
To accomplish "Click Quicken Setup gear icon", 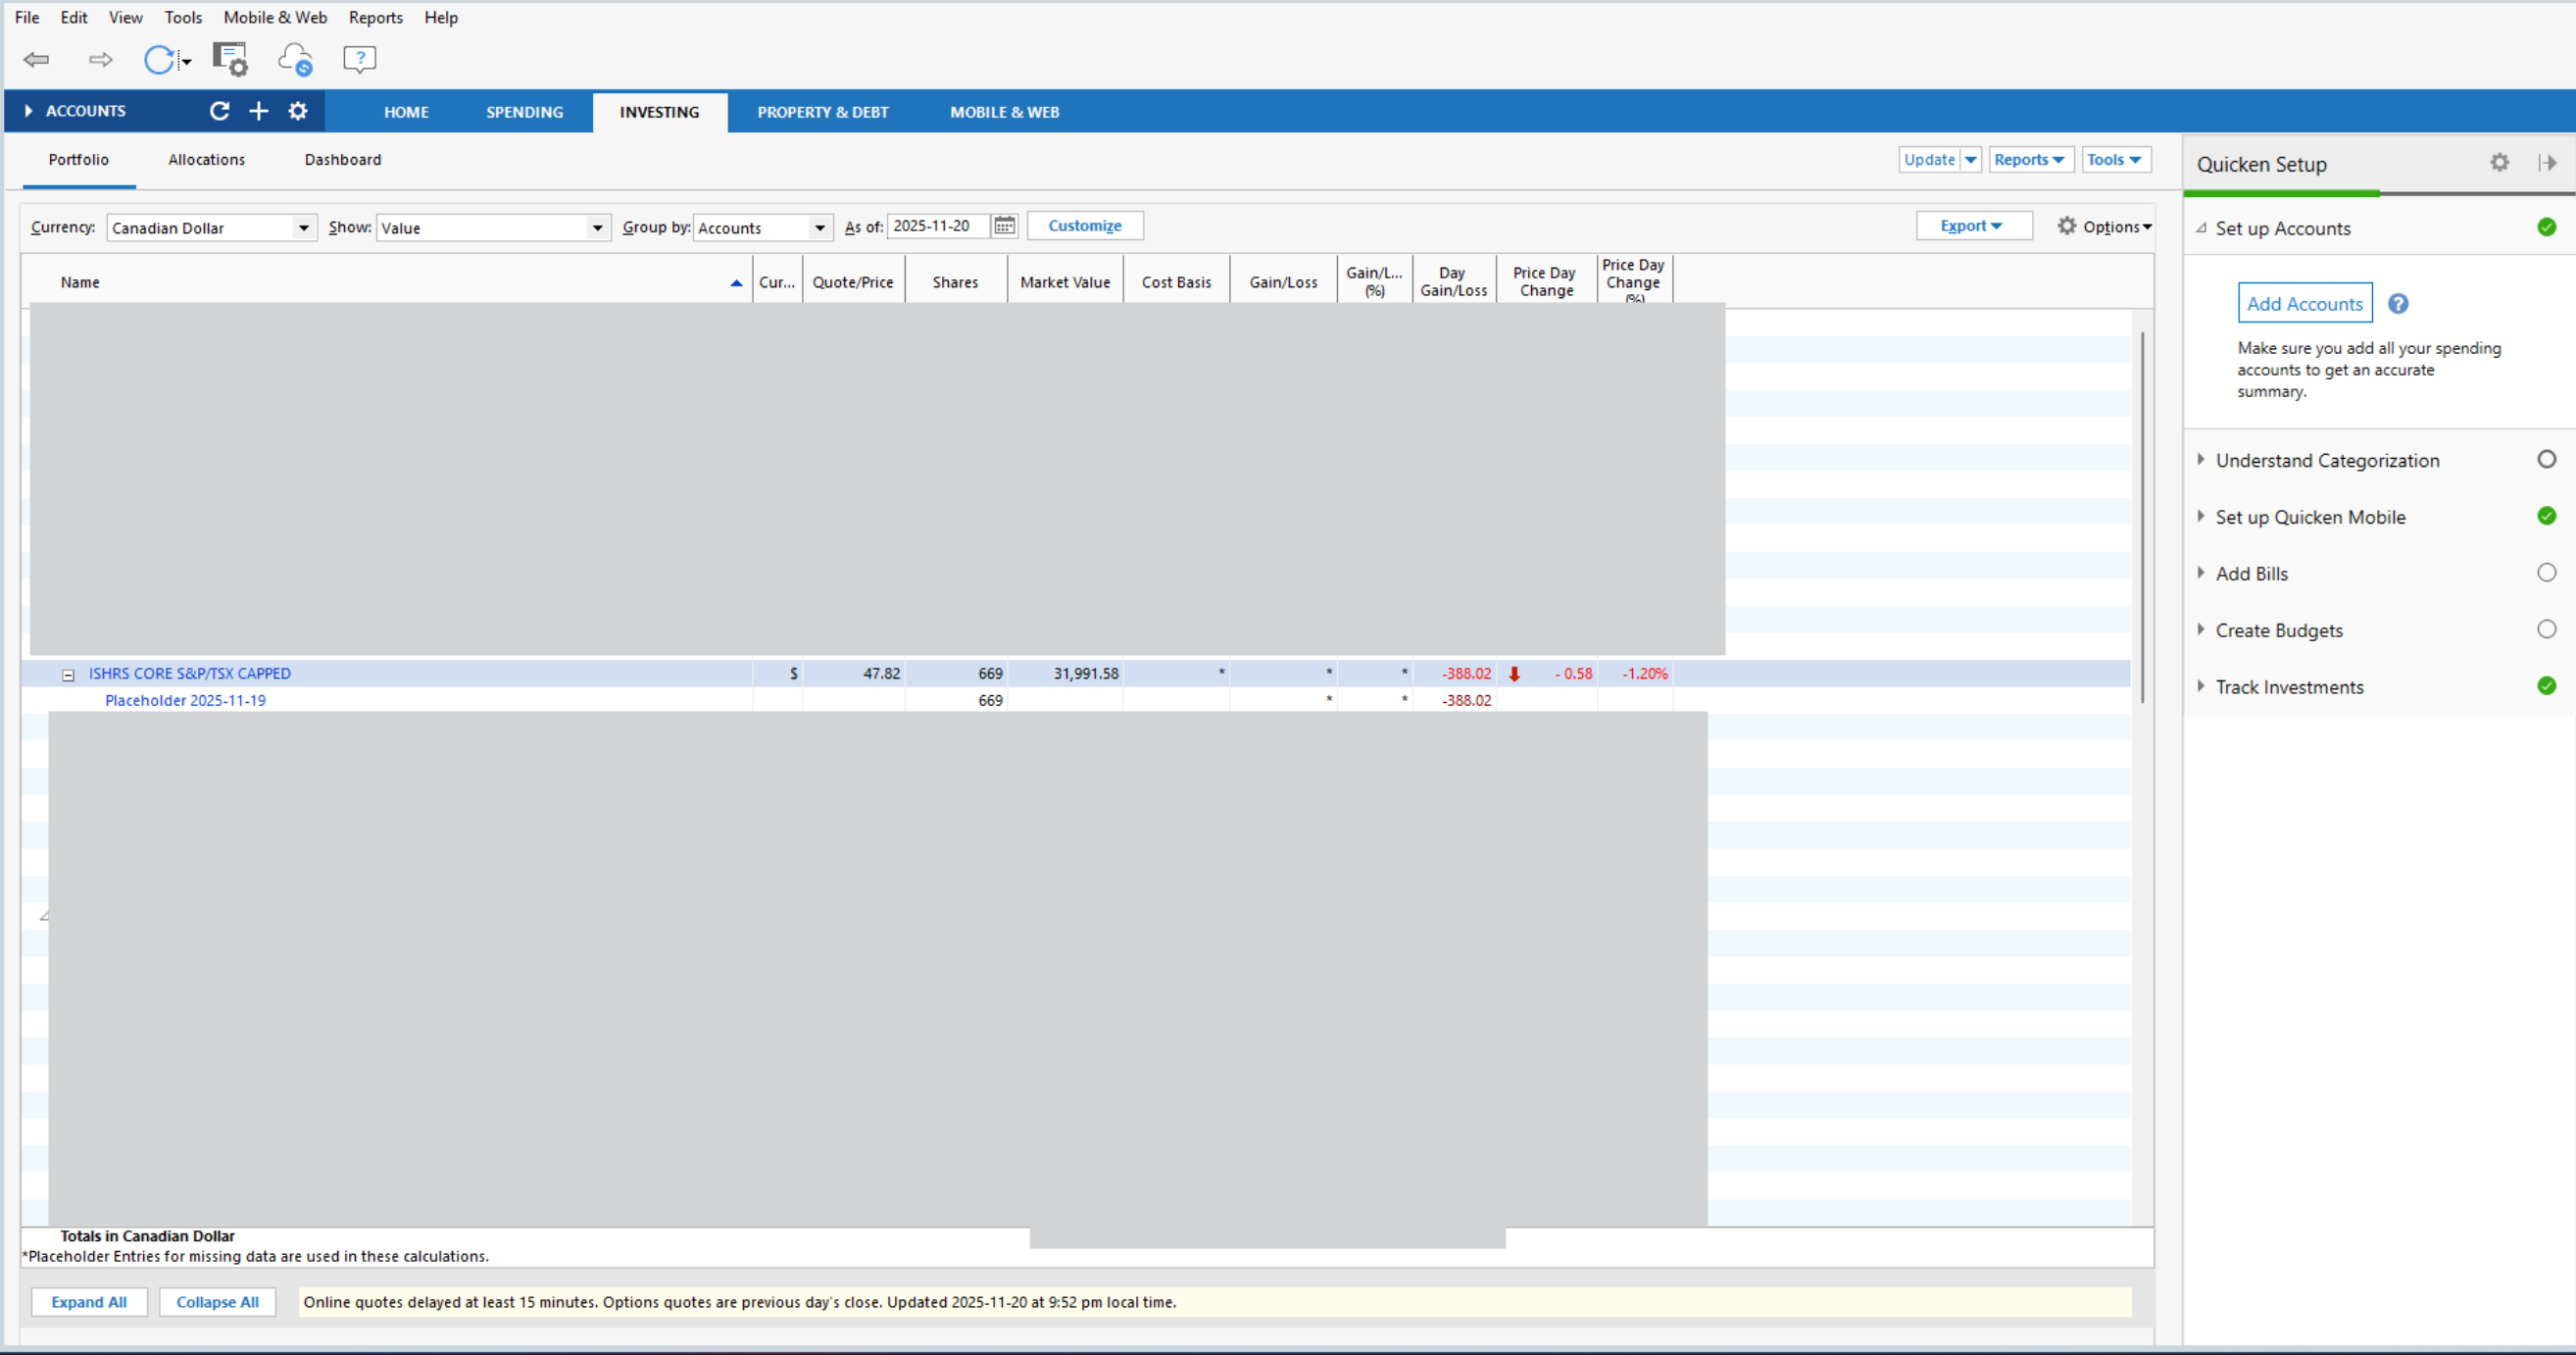I will point(2499,163).
